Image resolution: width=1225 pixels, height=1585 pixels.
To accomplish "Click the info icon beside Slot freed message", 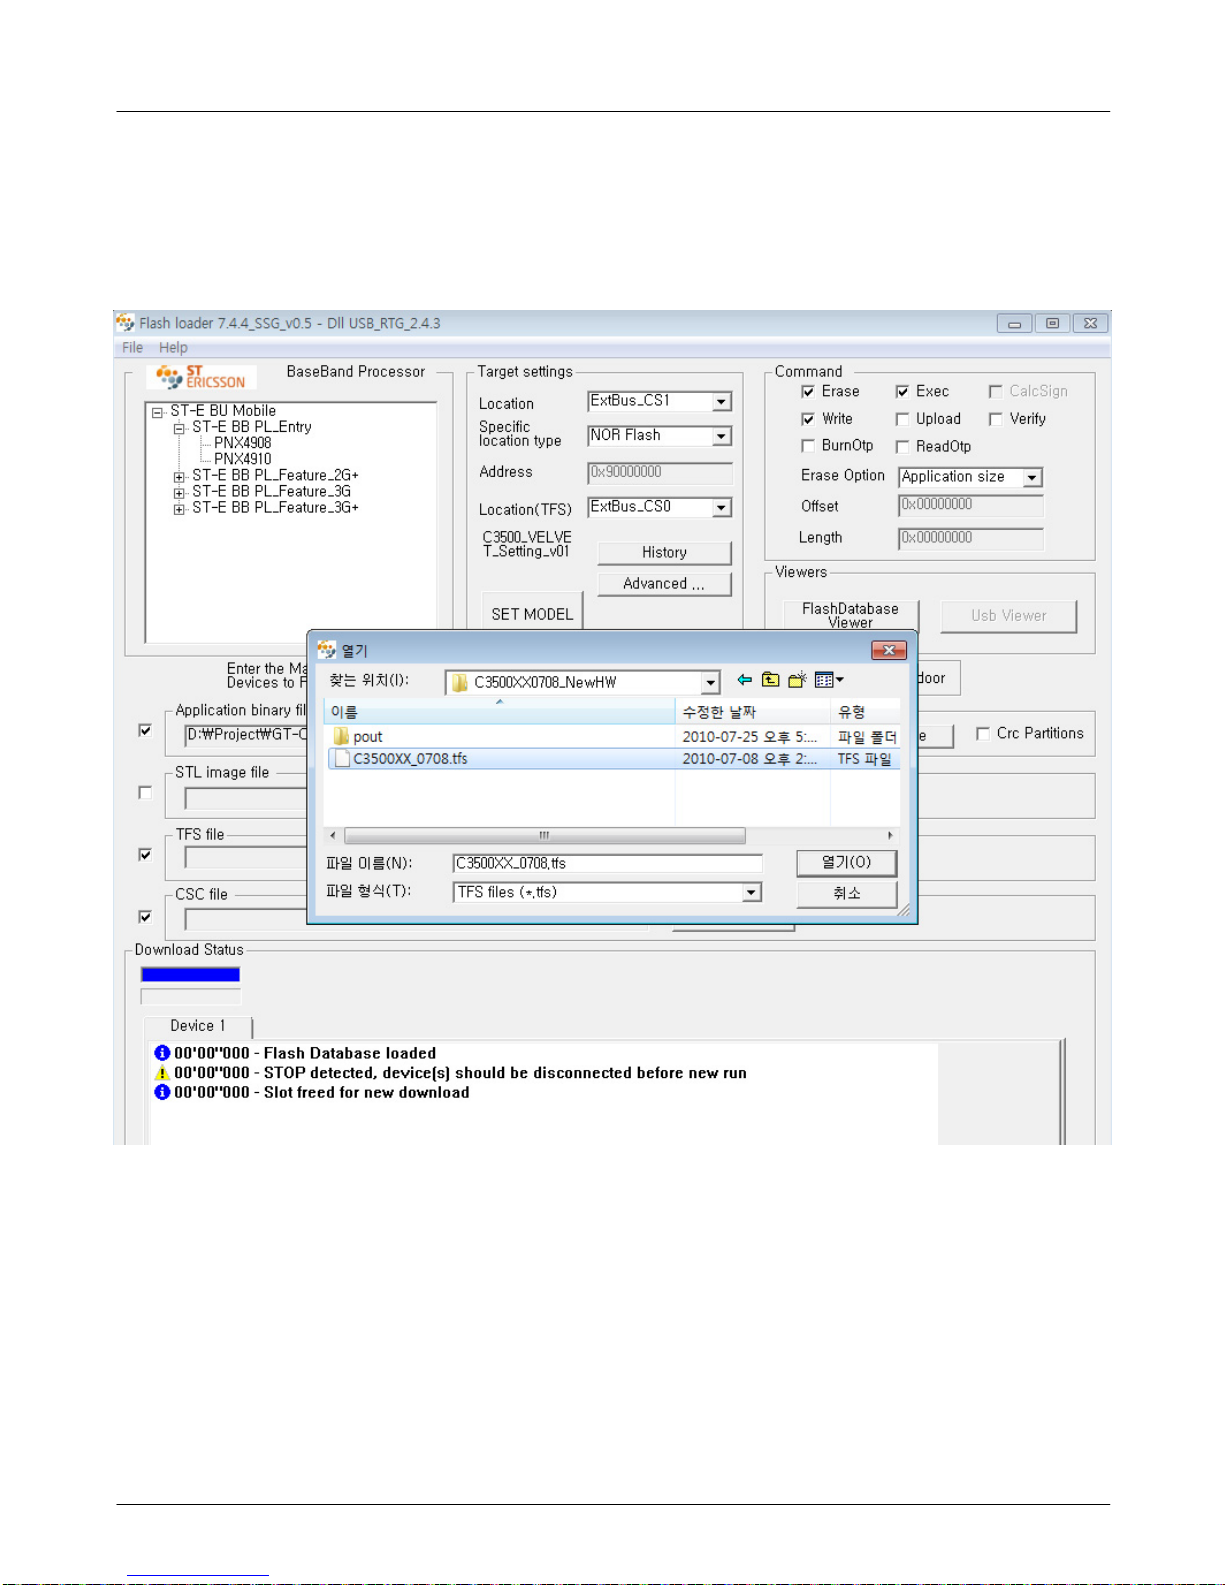I will (162, 1092).
